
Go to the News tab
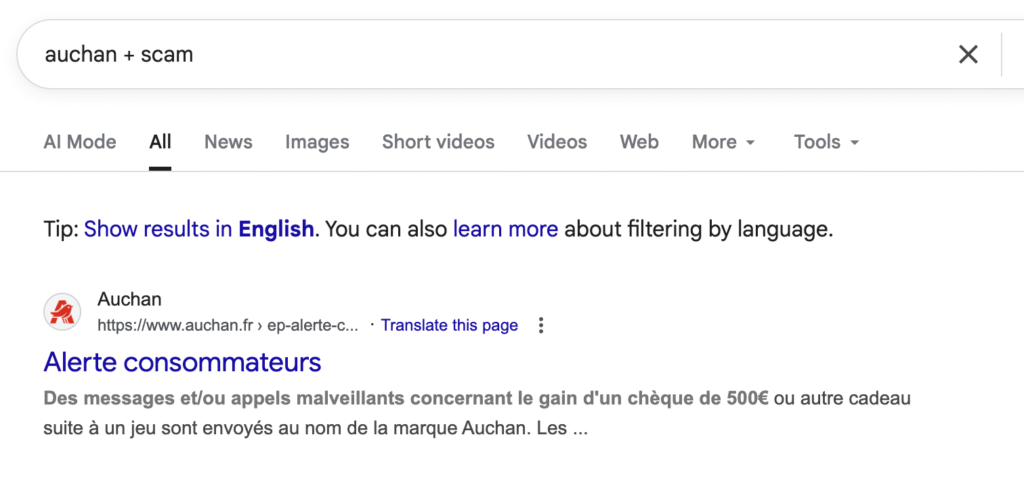pos(228,142)
